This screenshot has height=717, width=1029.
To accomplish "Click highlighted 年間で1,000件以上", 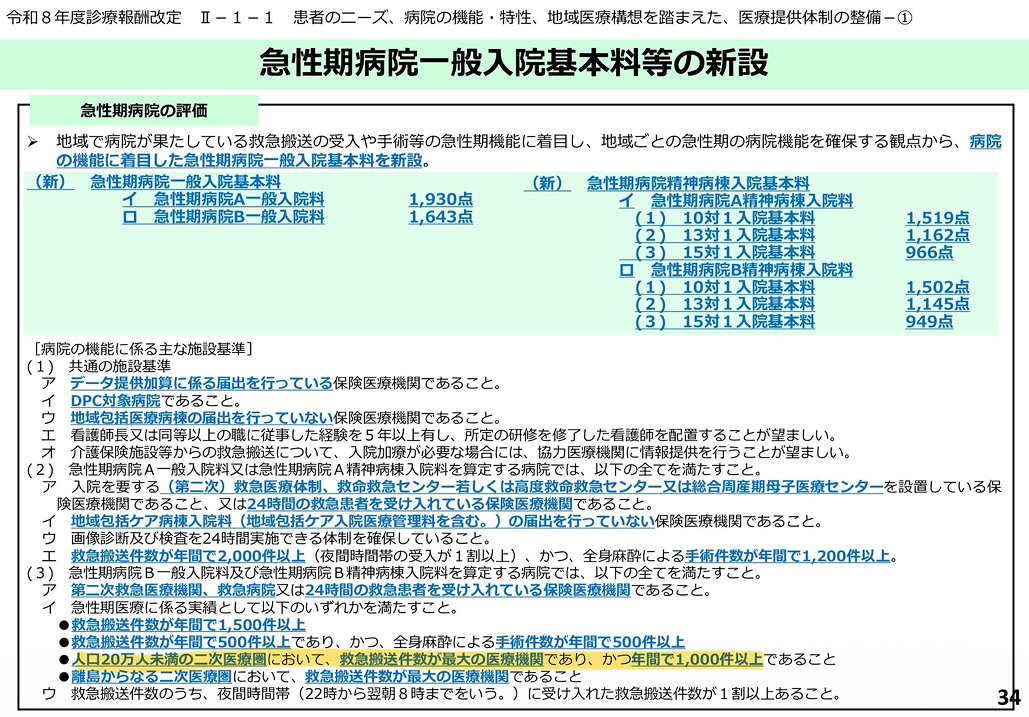I will tap(697, 659).
